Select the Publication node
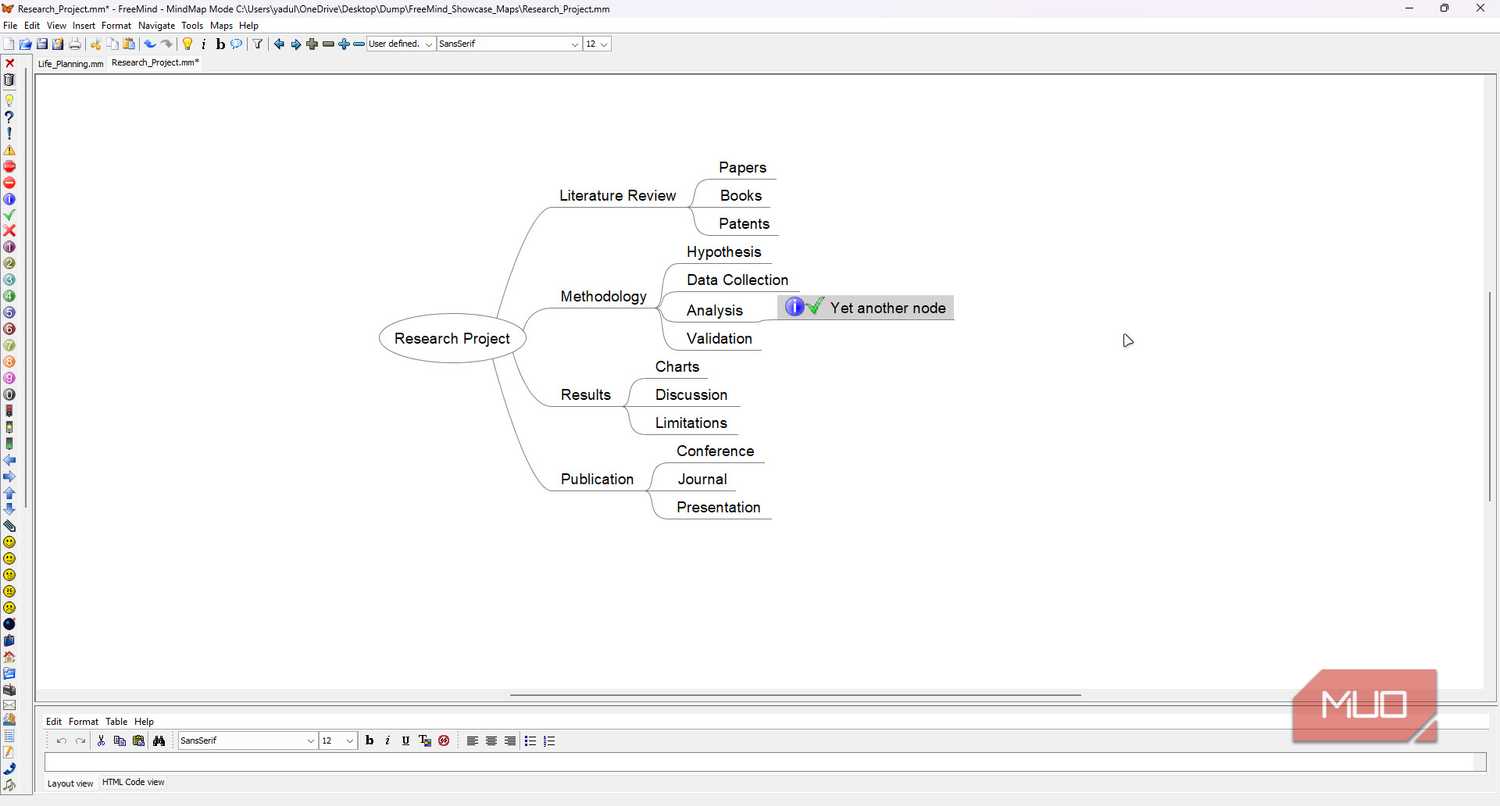This screenshot has height=806, width=1500. (597, 479)
